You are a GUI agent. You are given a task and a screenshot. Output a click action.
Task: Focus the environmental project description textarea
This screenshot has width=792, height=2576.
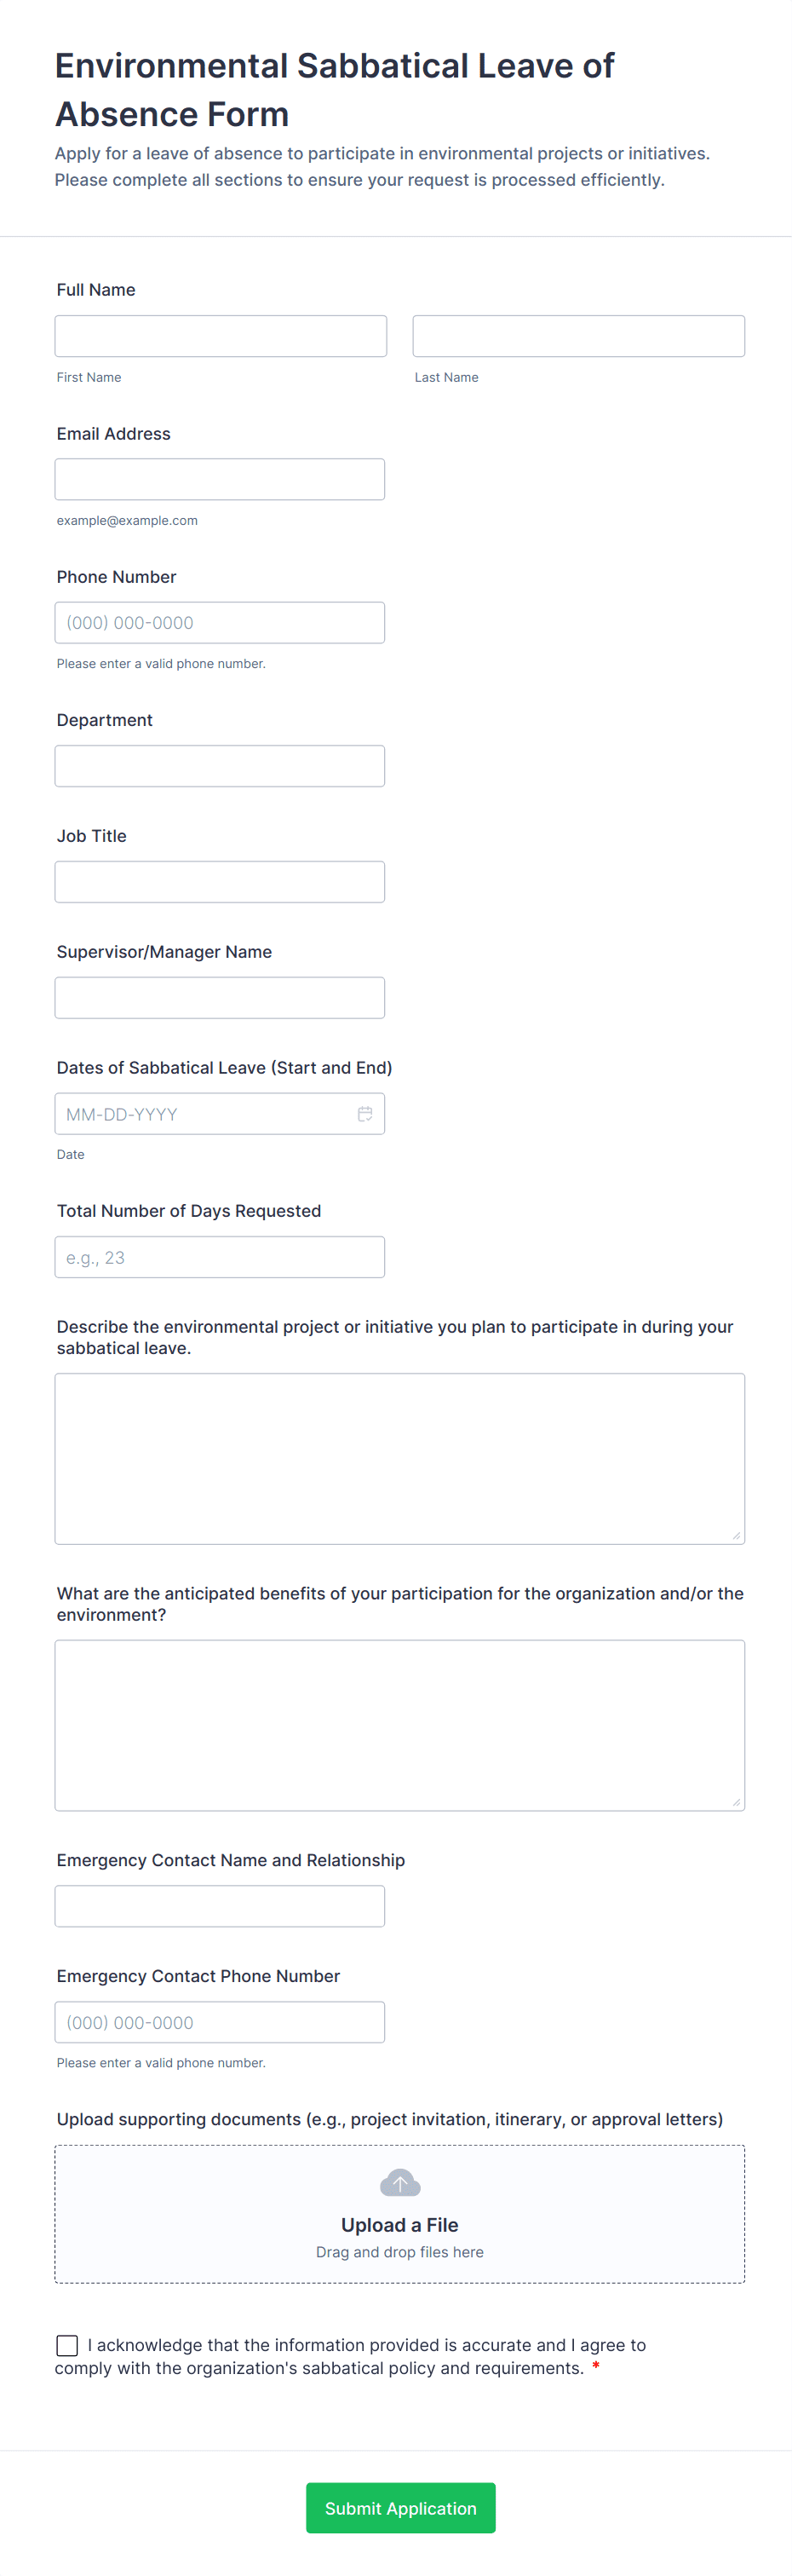click(400, 1458)
